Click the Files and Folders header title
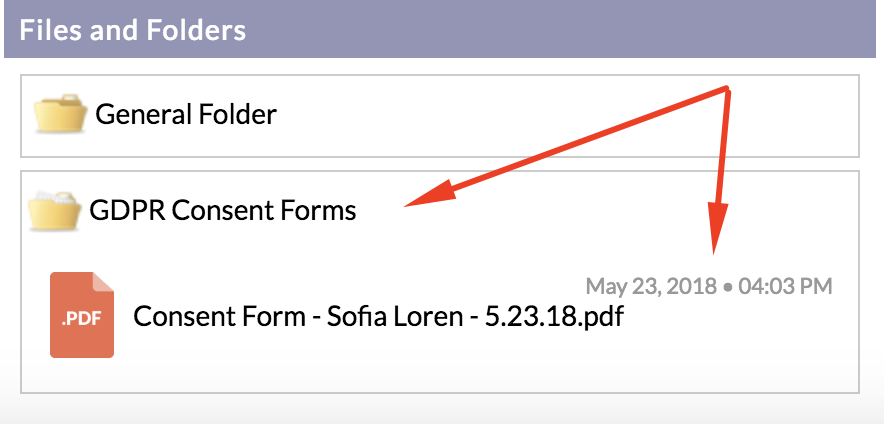This screenshot has height=424, width=884. 132,30
